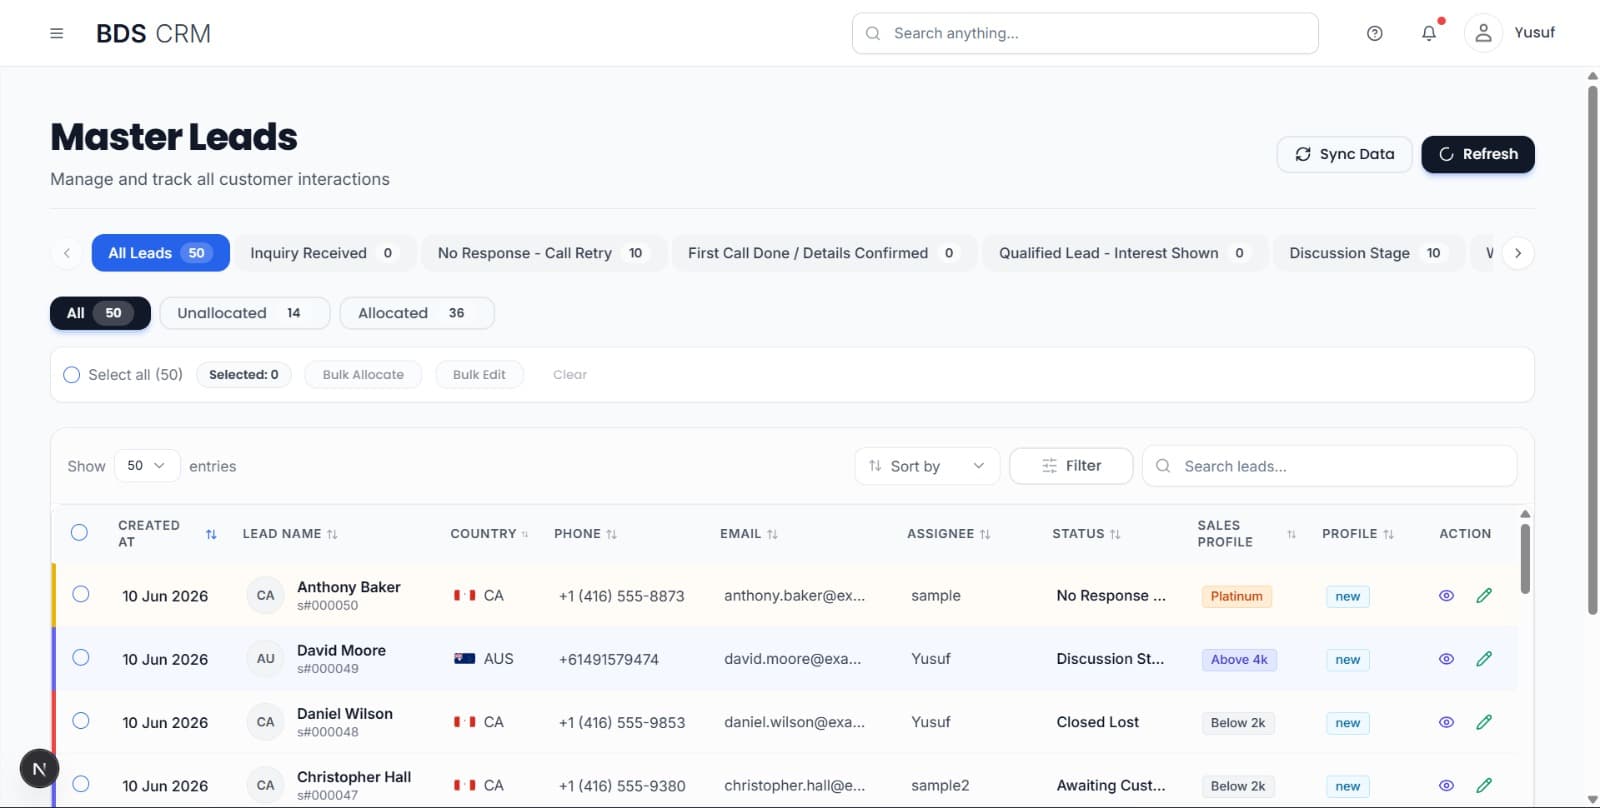Open No Response - Call Retry tab
1600x808 pixels.
(x=542, y=253)
